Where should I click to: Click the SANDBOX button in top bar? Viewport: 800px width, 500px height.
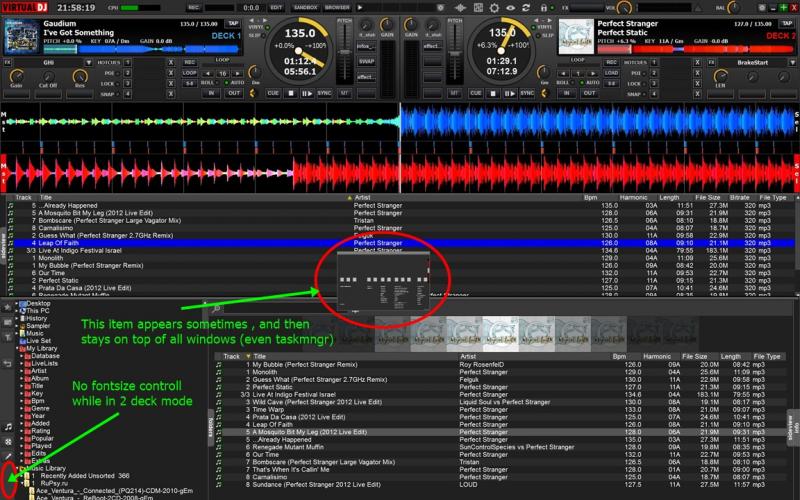[x=305, y=8]
